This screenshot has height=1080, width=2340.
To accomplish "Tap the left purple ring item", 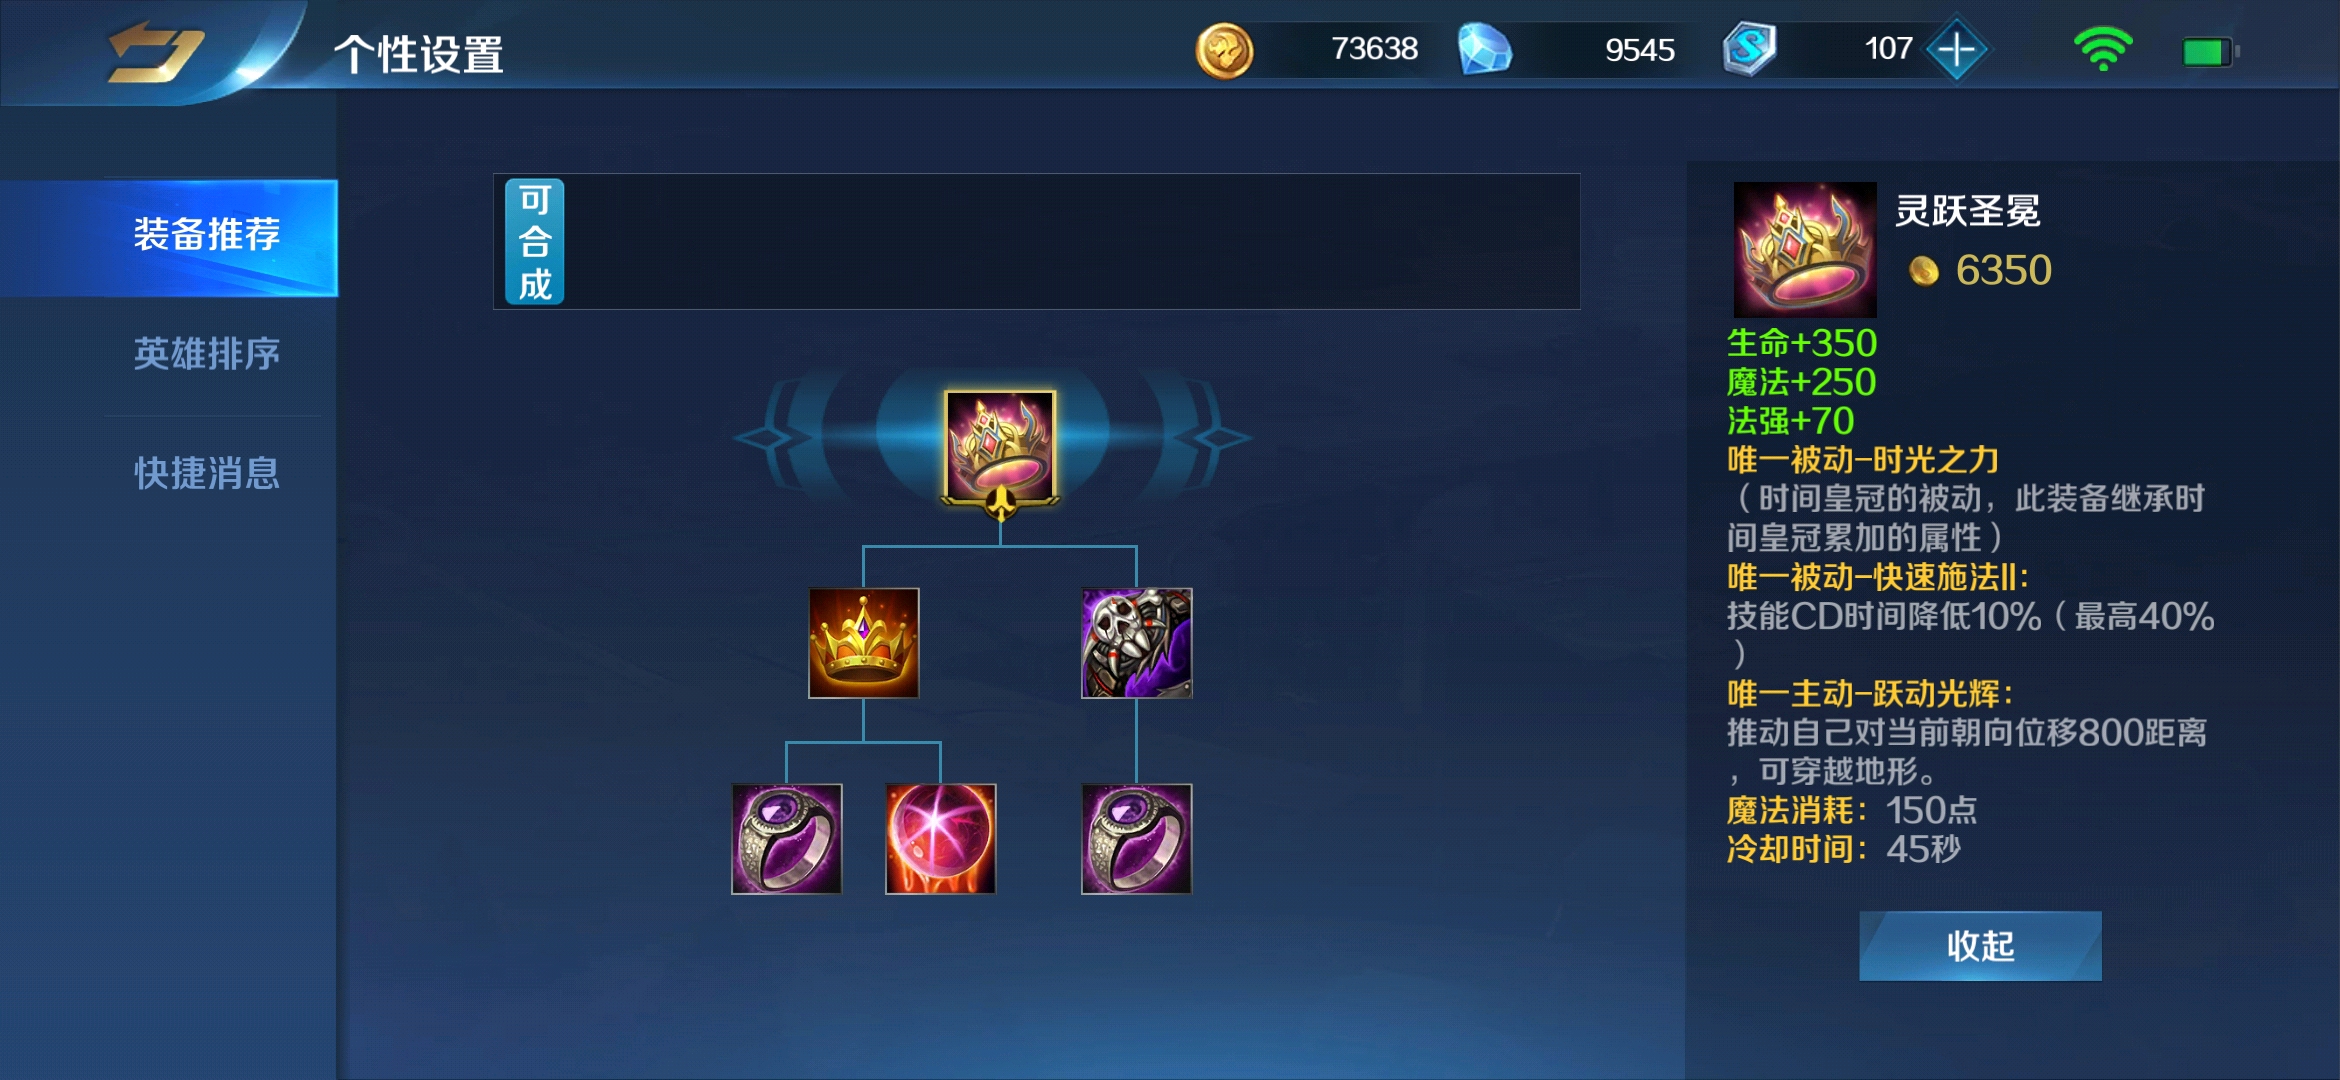I will pos(787,839).
